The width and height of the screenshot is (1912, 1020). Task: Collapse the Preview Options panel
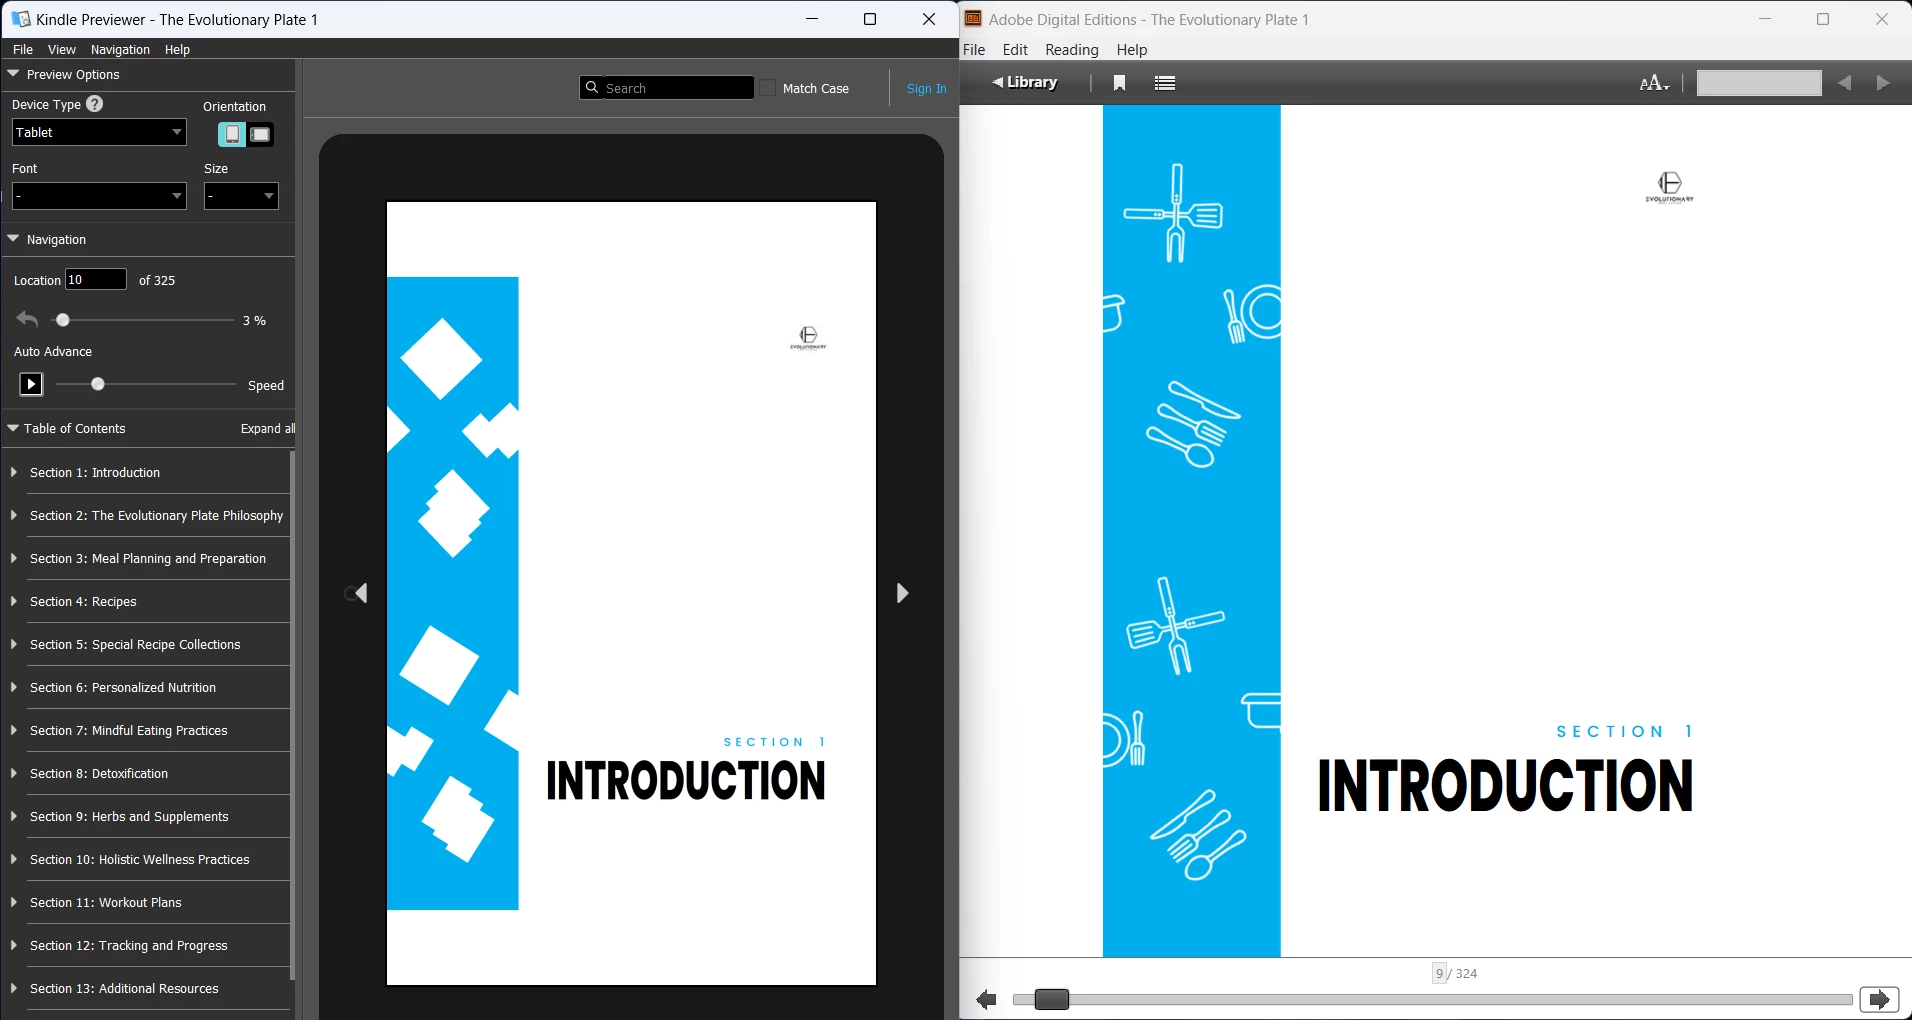click(x=13, y=74)
